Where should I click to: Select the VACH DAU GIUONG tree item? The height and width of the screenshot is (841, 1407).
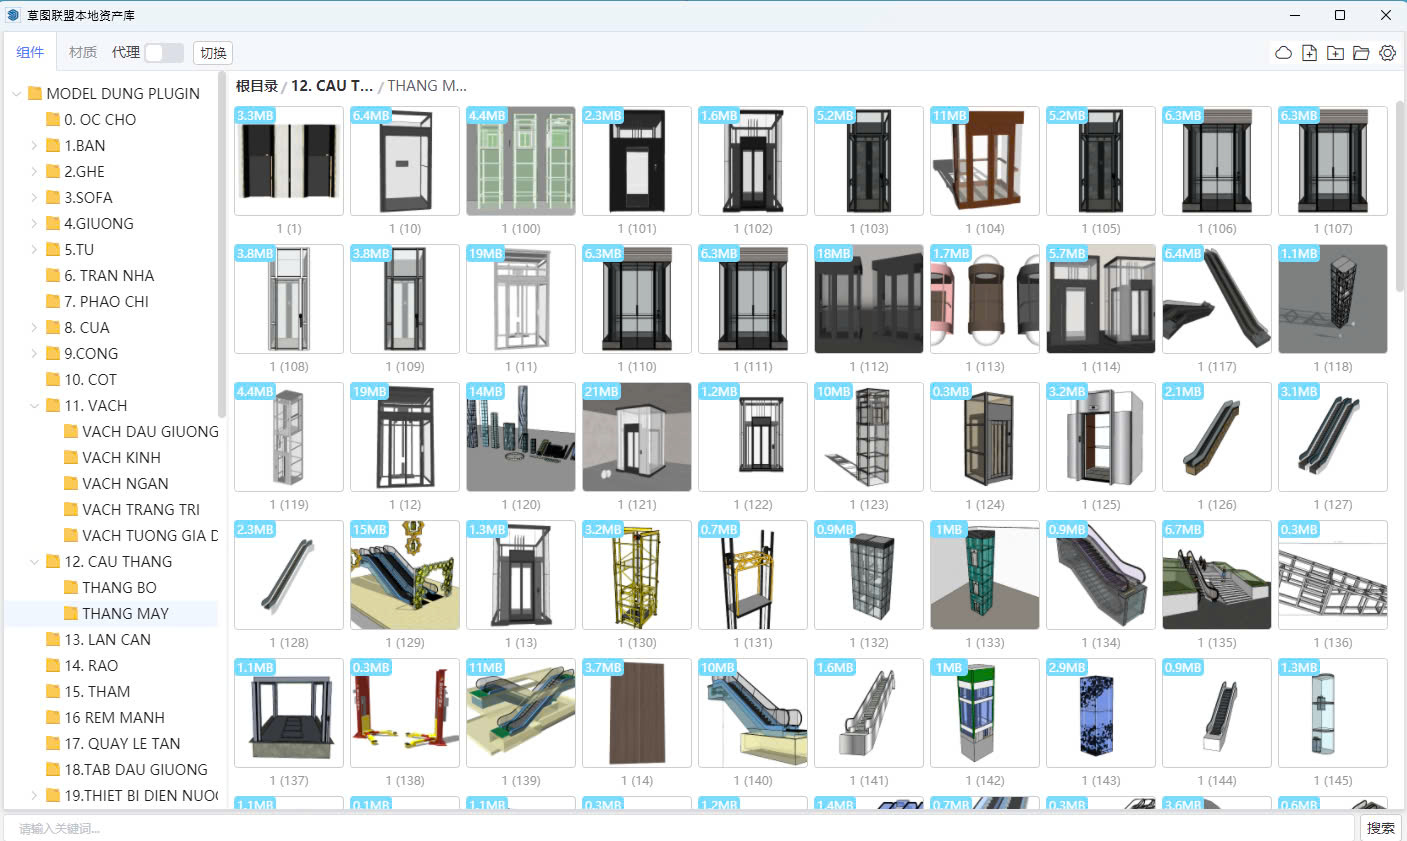click(111, 431)
